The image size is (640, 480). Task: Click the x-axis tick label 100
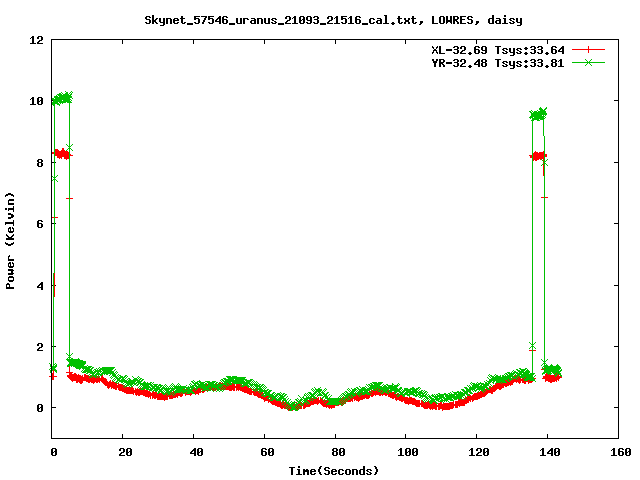click(408, 452)
